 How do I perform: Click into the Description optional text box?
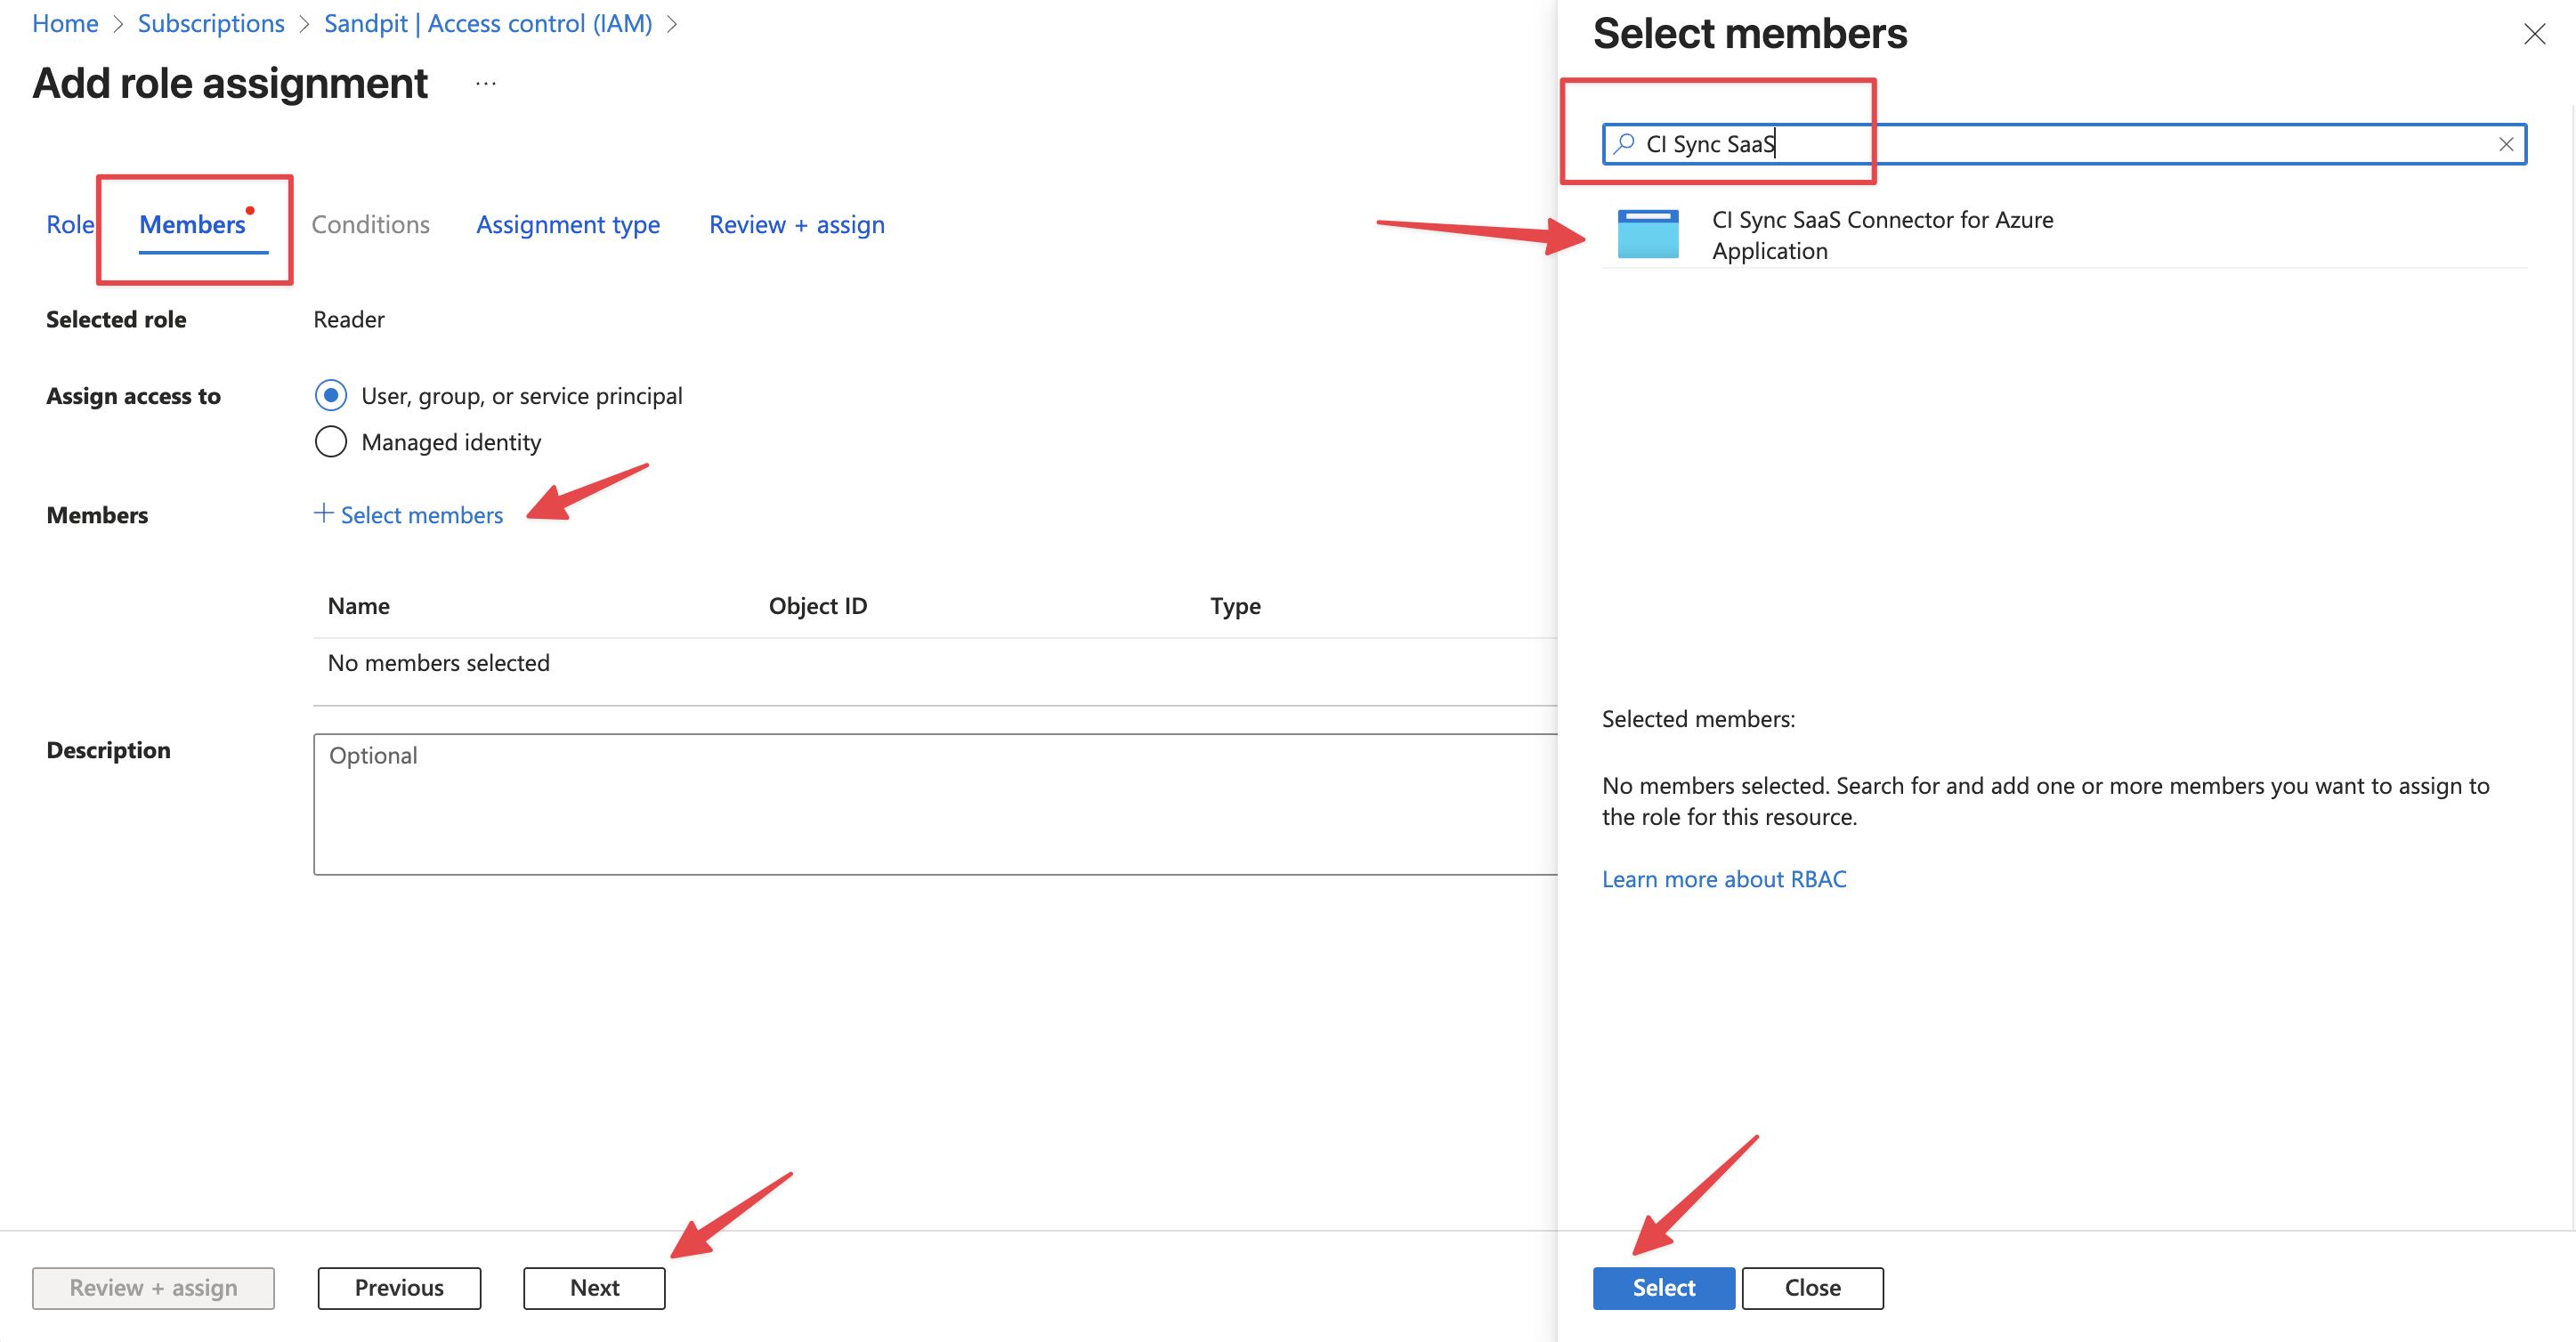[x=935, y=804]
